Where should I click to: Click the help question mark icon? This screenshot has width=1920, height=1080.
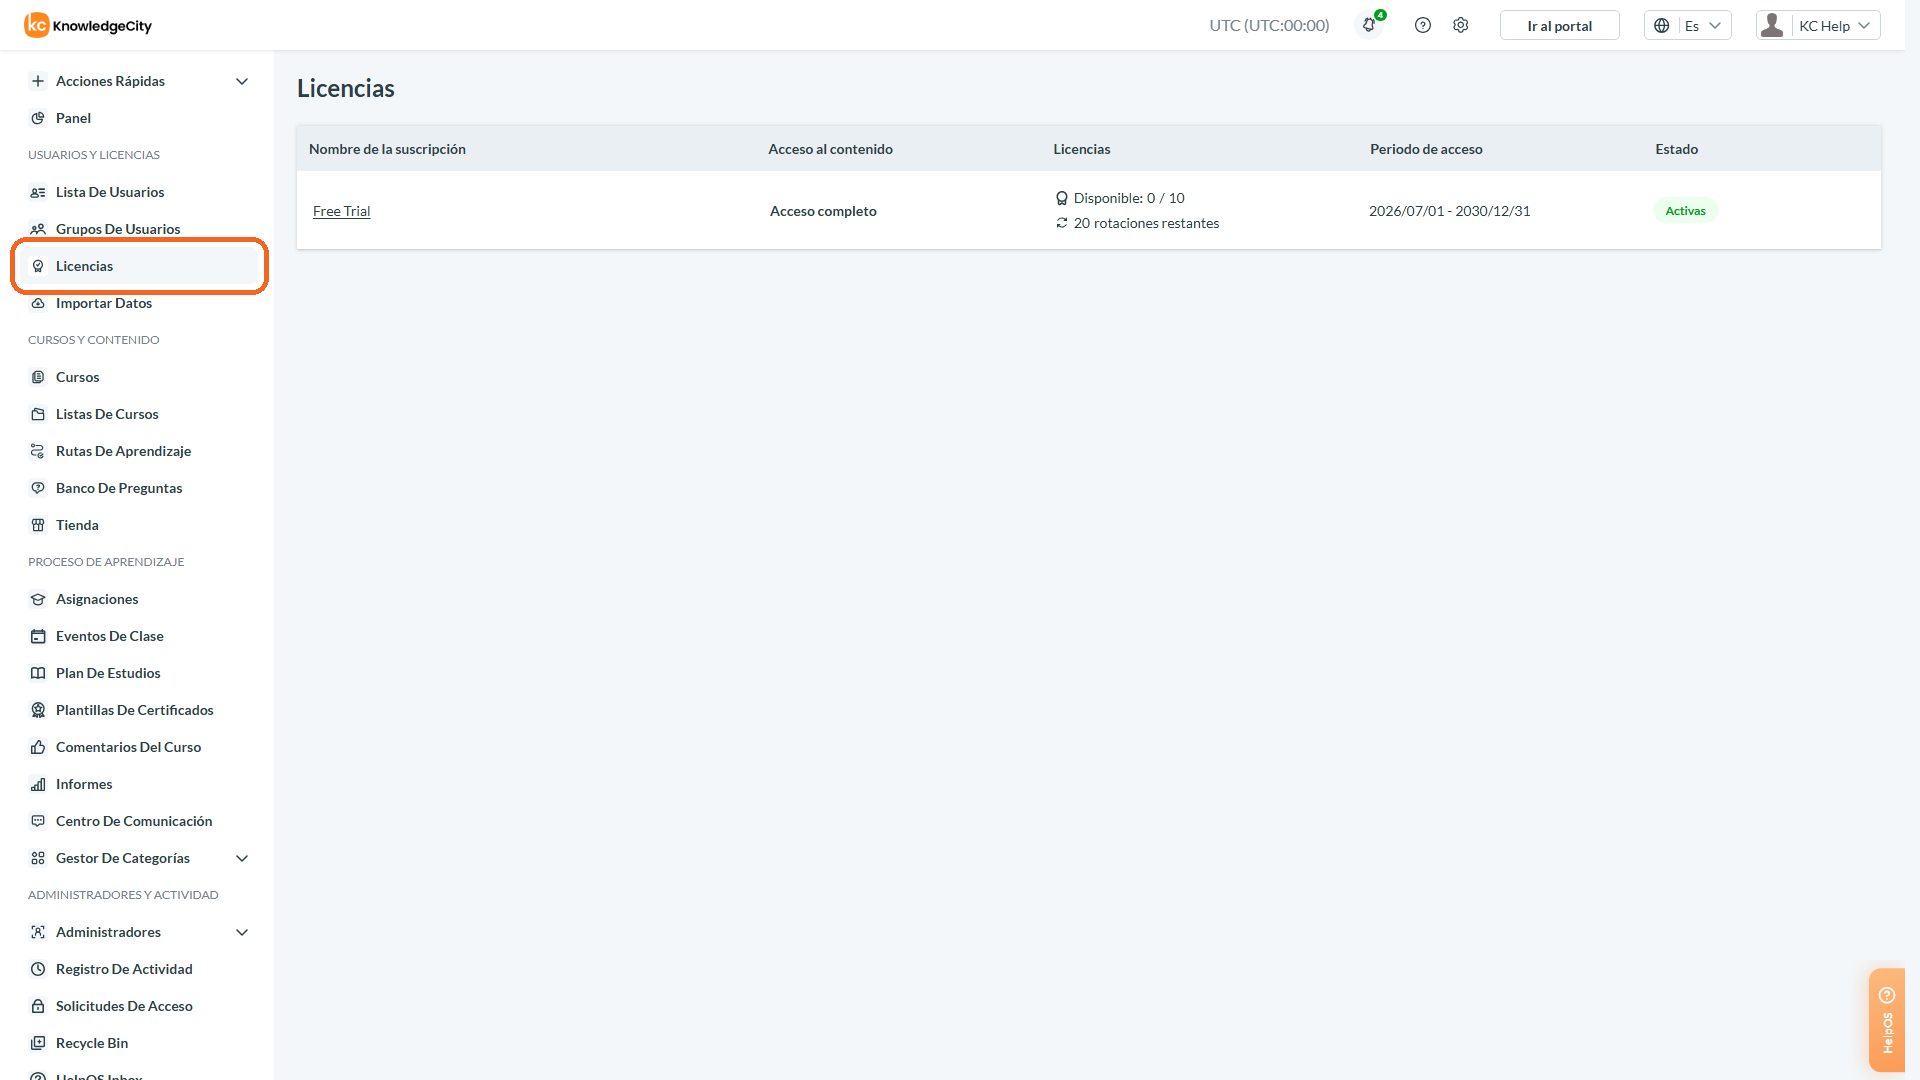click(x=1423, y=25)
